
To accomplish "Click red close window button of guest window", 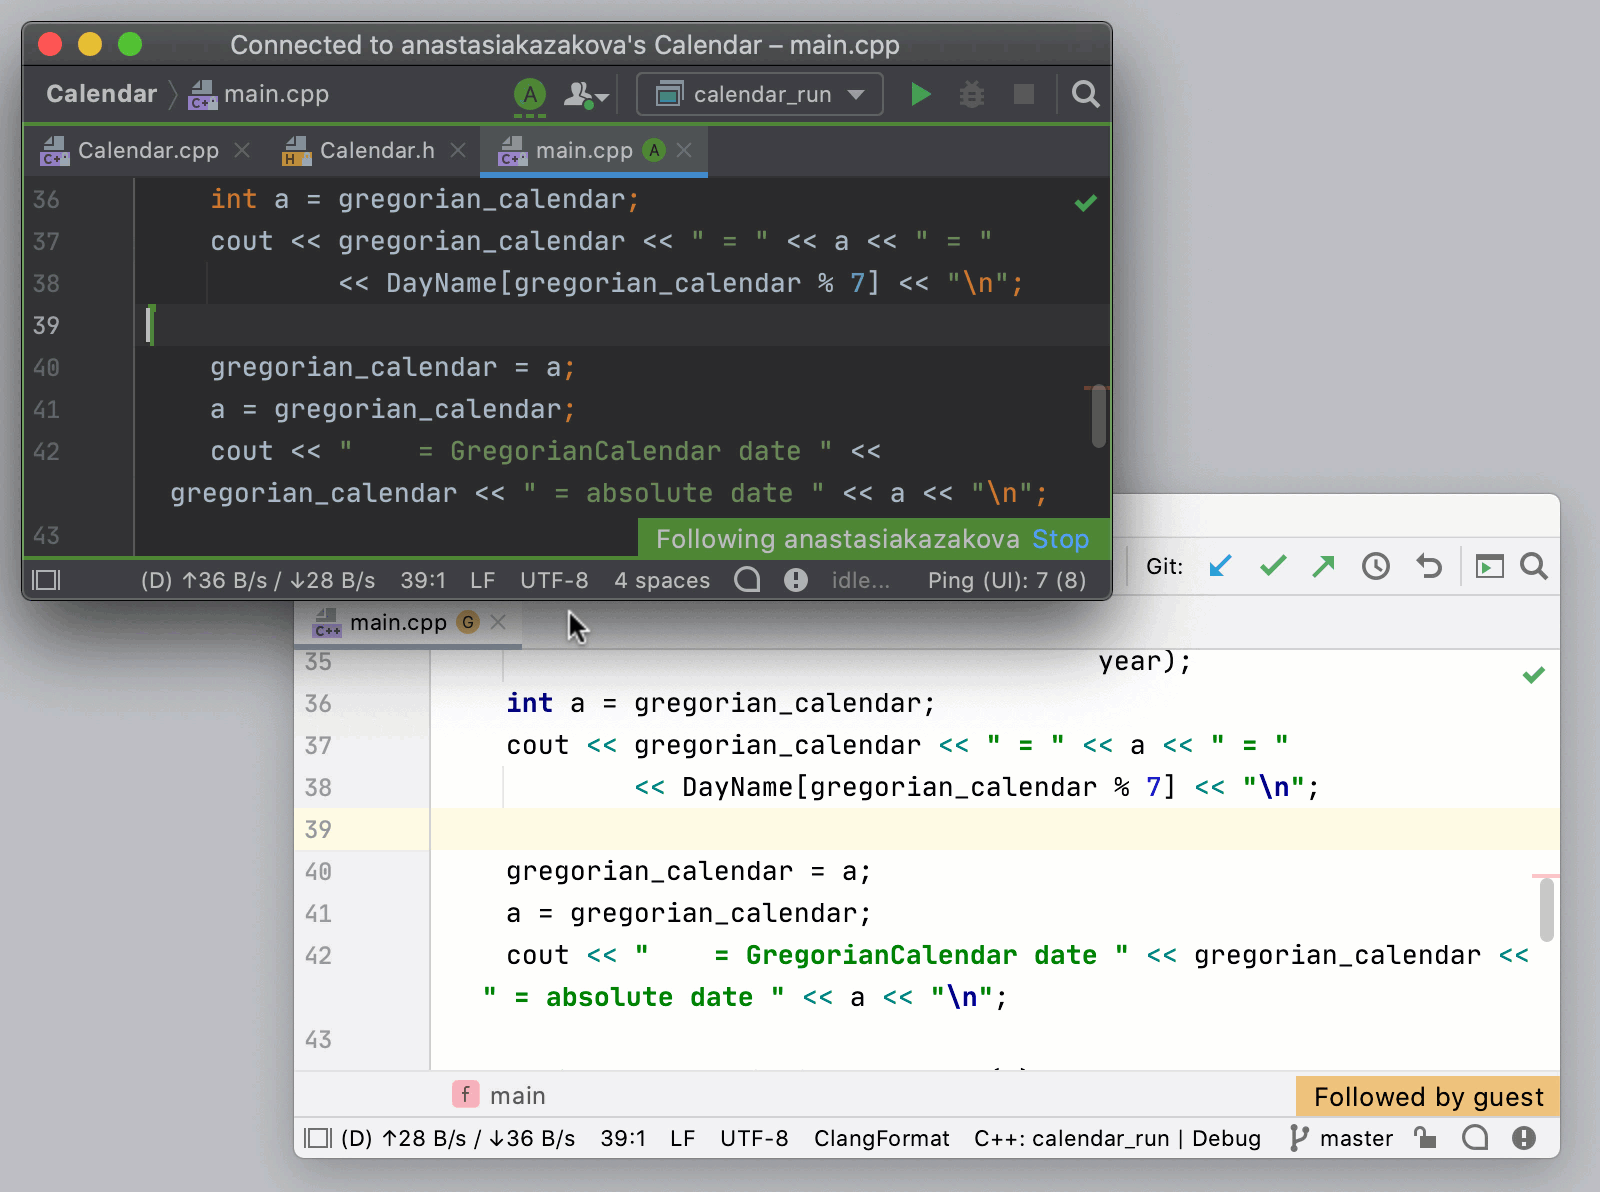I will pyautogui.click(x=50, y=44).
